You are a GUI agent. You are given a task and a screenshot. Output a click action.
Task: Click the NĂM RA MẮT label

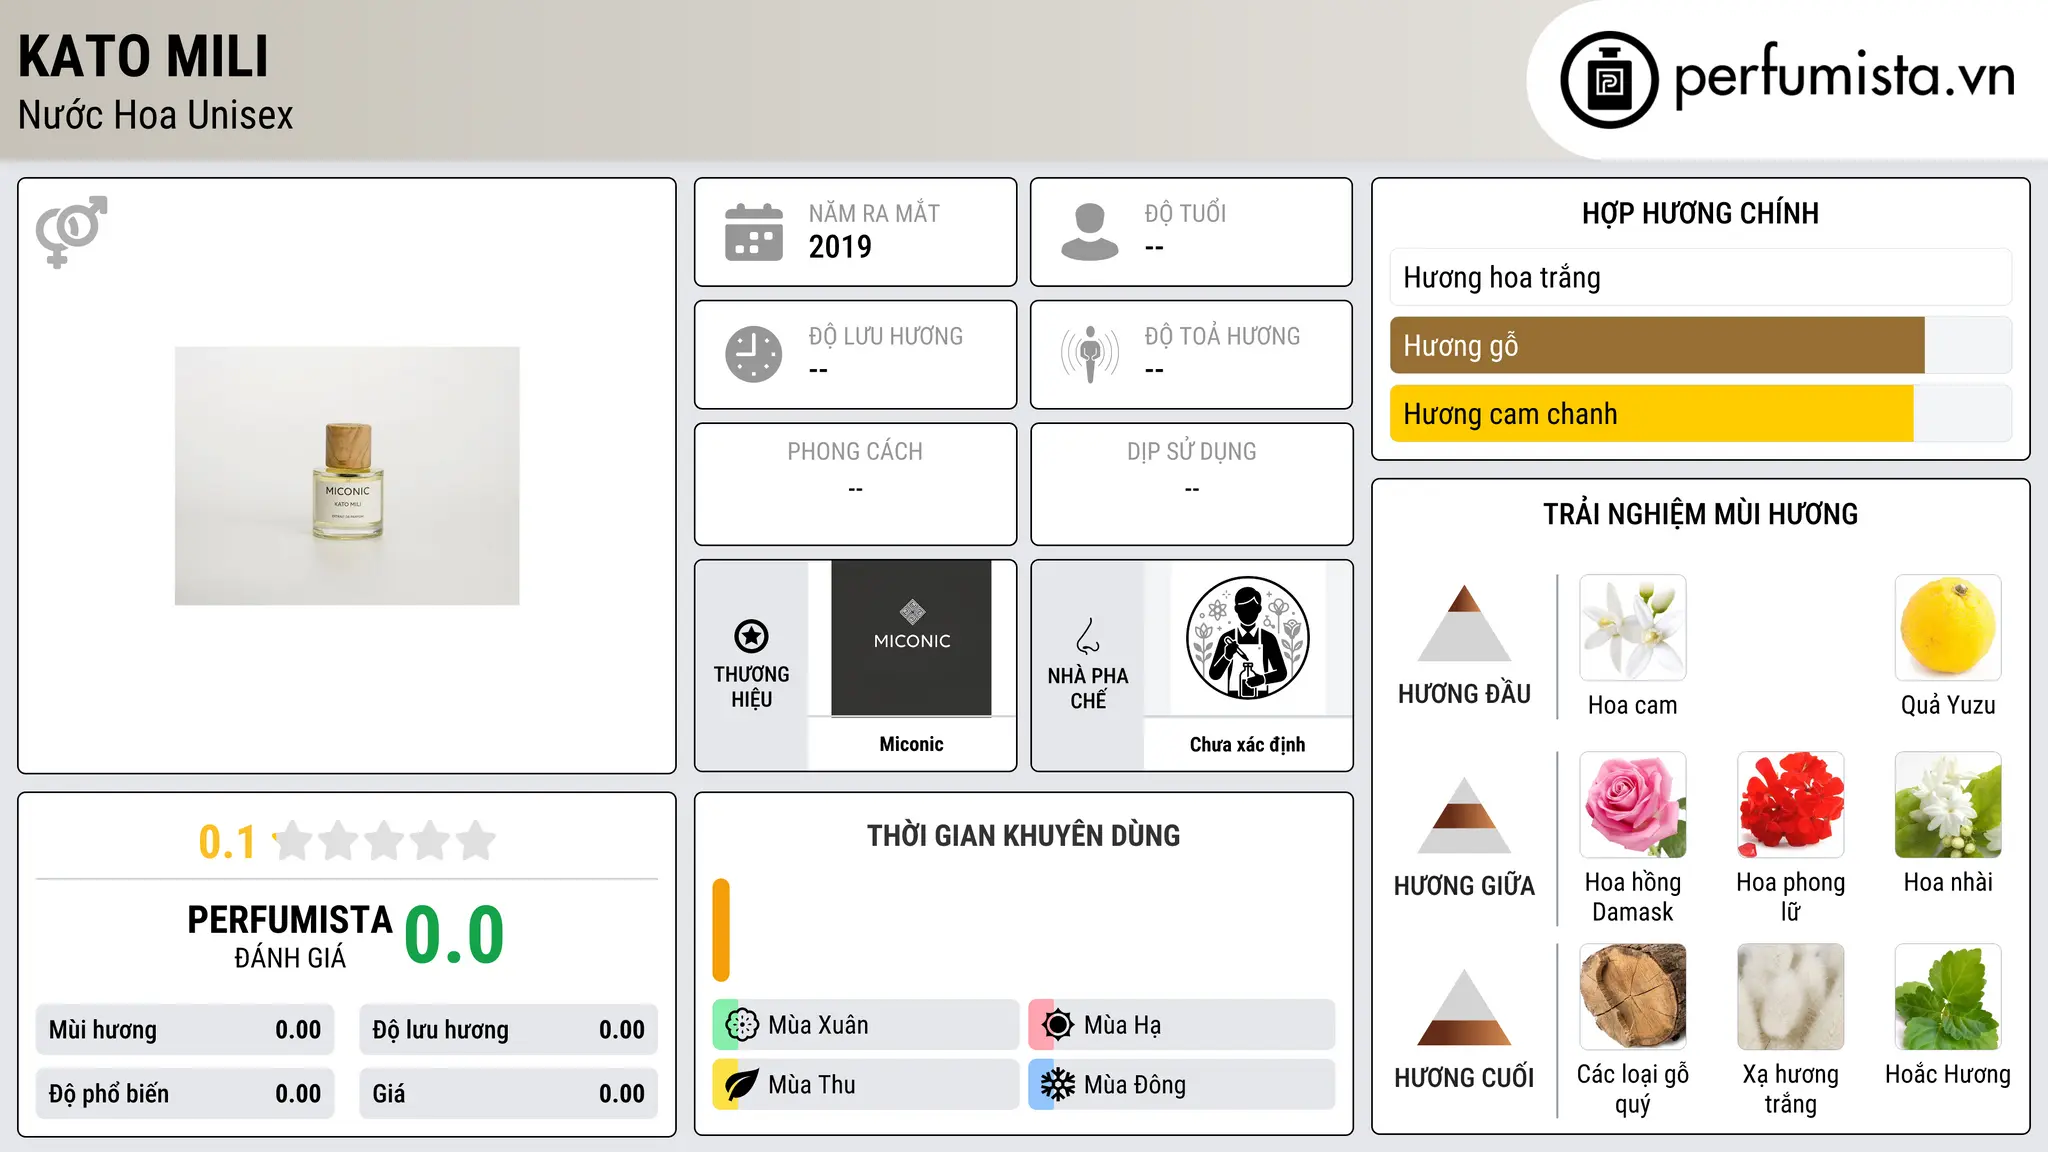click(874, 213)
